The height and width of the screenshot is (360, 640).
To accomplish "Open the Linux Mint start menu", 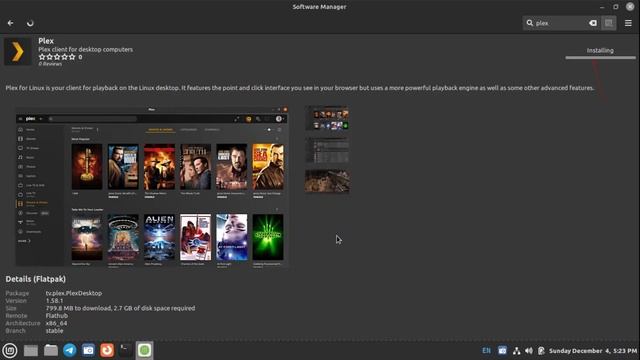I will (x=10, y=350).
